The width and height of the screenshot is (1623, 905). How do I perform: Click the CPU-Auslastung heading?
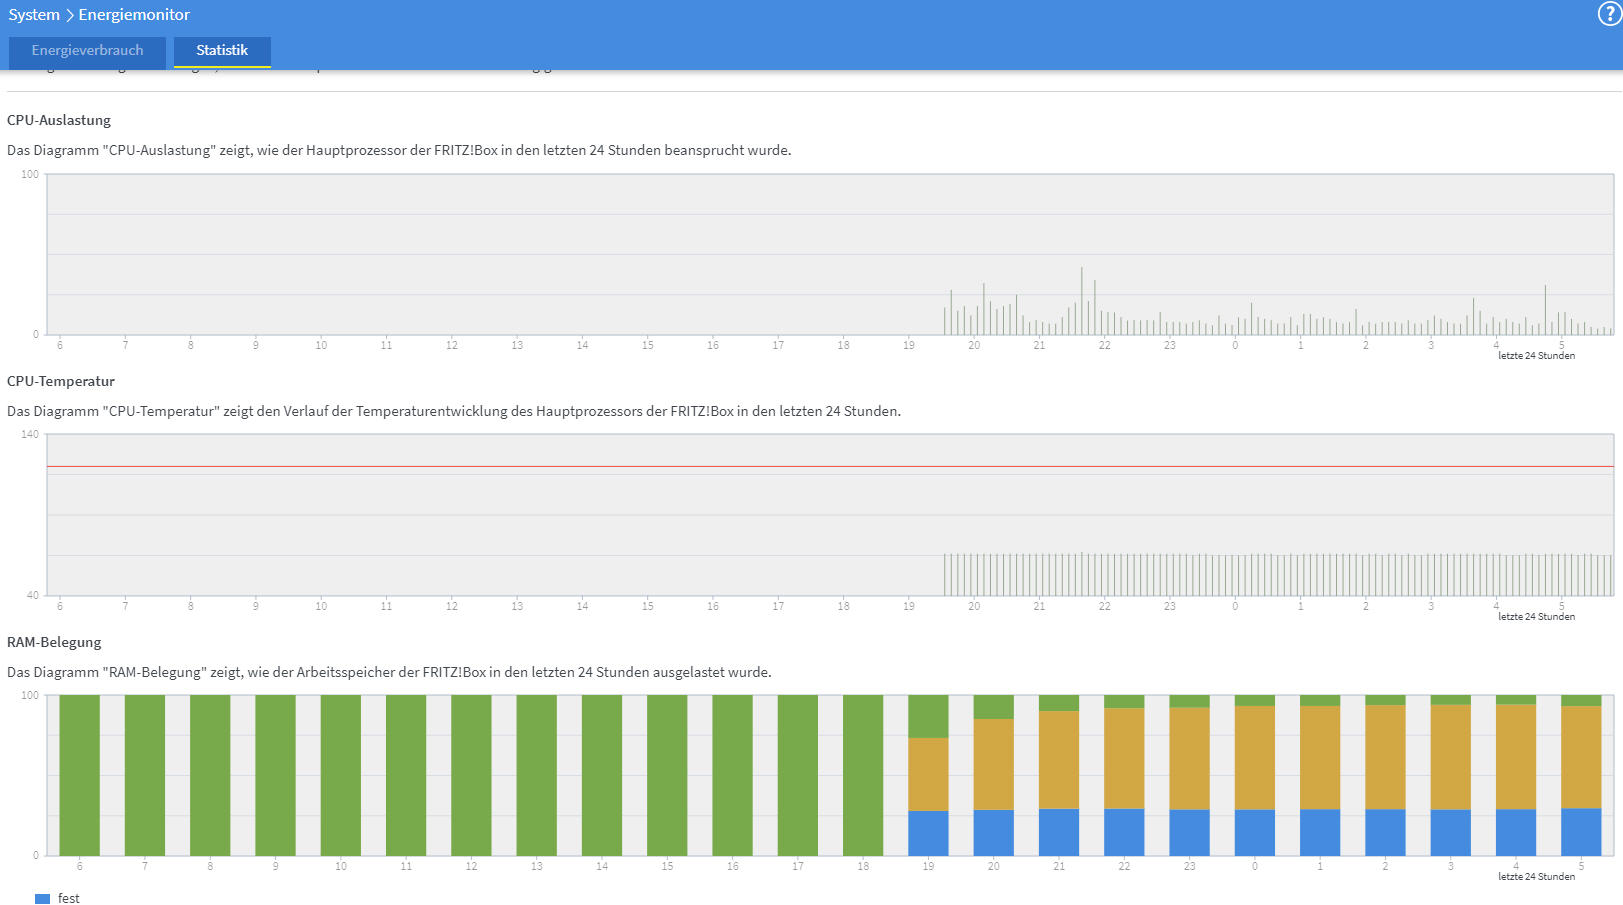59,120
